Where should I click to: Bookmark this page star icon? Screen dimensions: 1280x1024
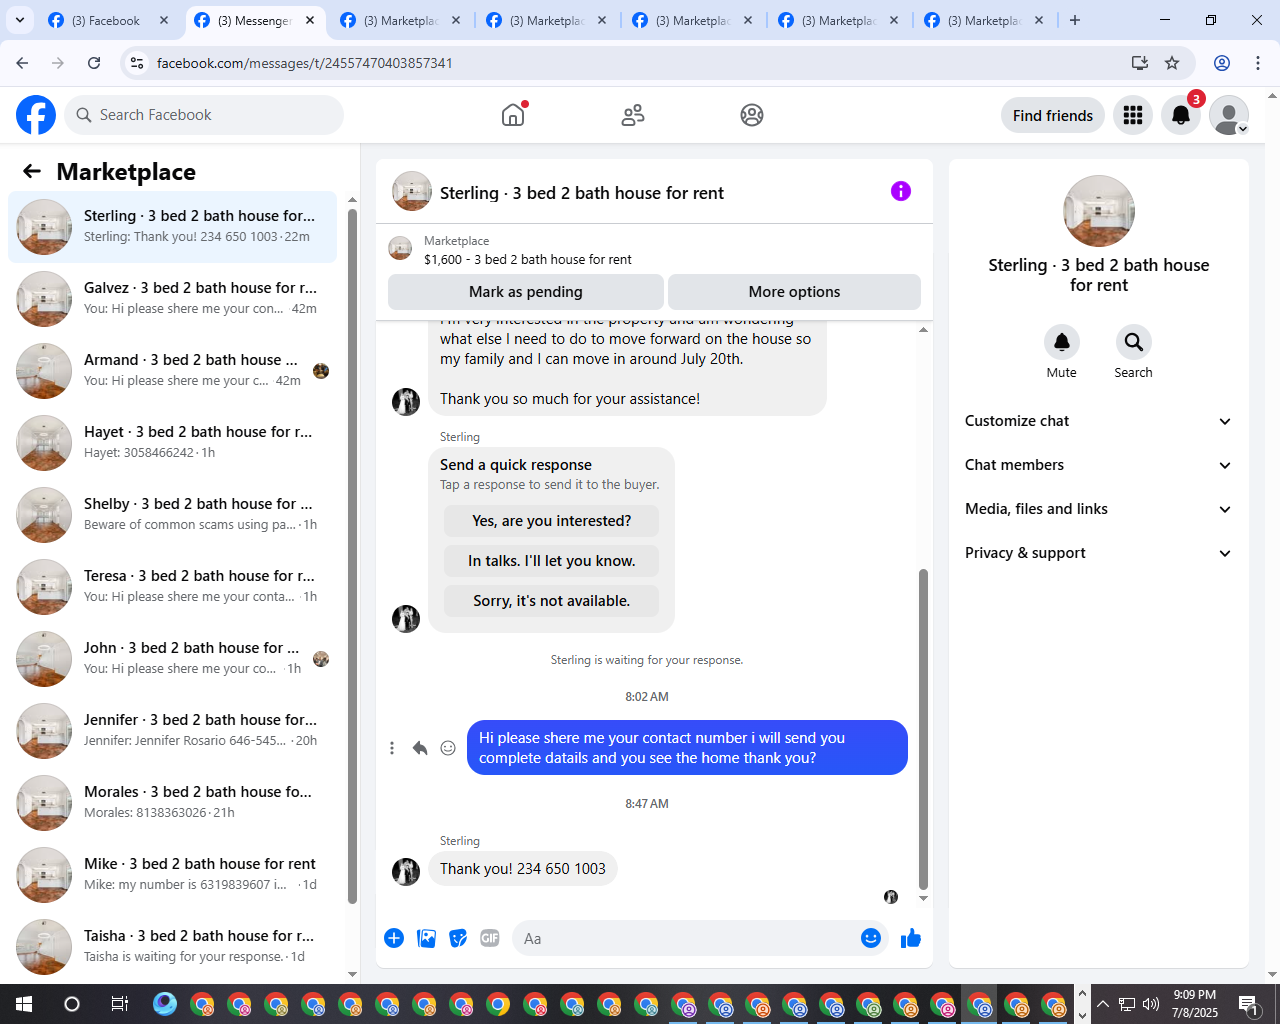click(1172, 63)
